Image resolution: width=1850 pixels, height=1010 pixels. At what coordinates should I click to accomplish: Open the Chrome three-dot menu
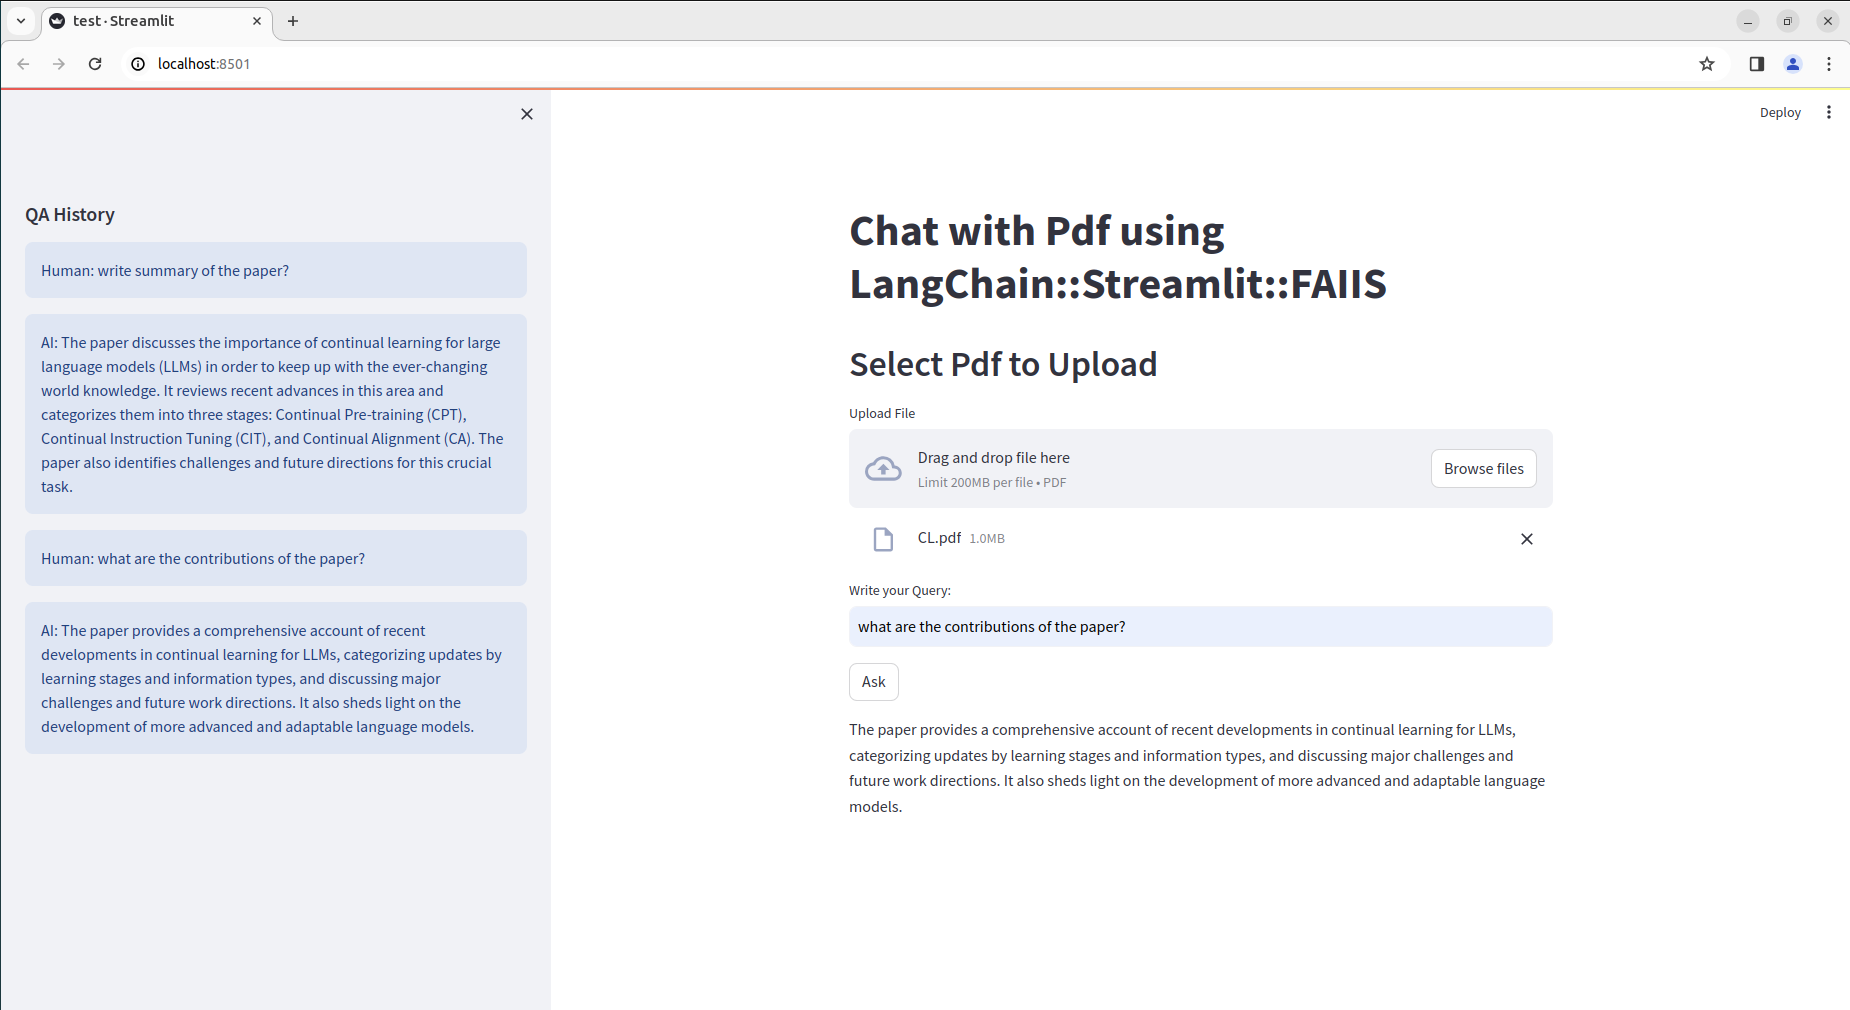[1829, 64]
